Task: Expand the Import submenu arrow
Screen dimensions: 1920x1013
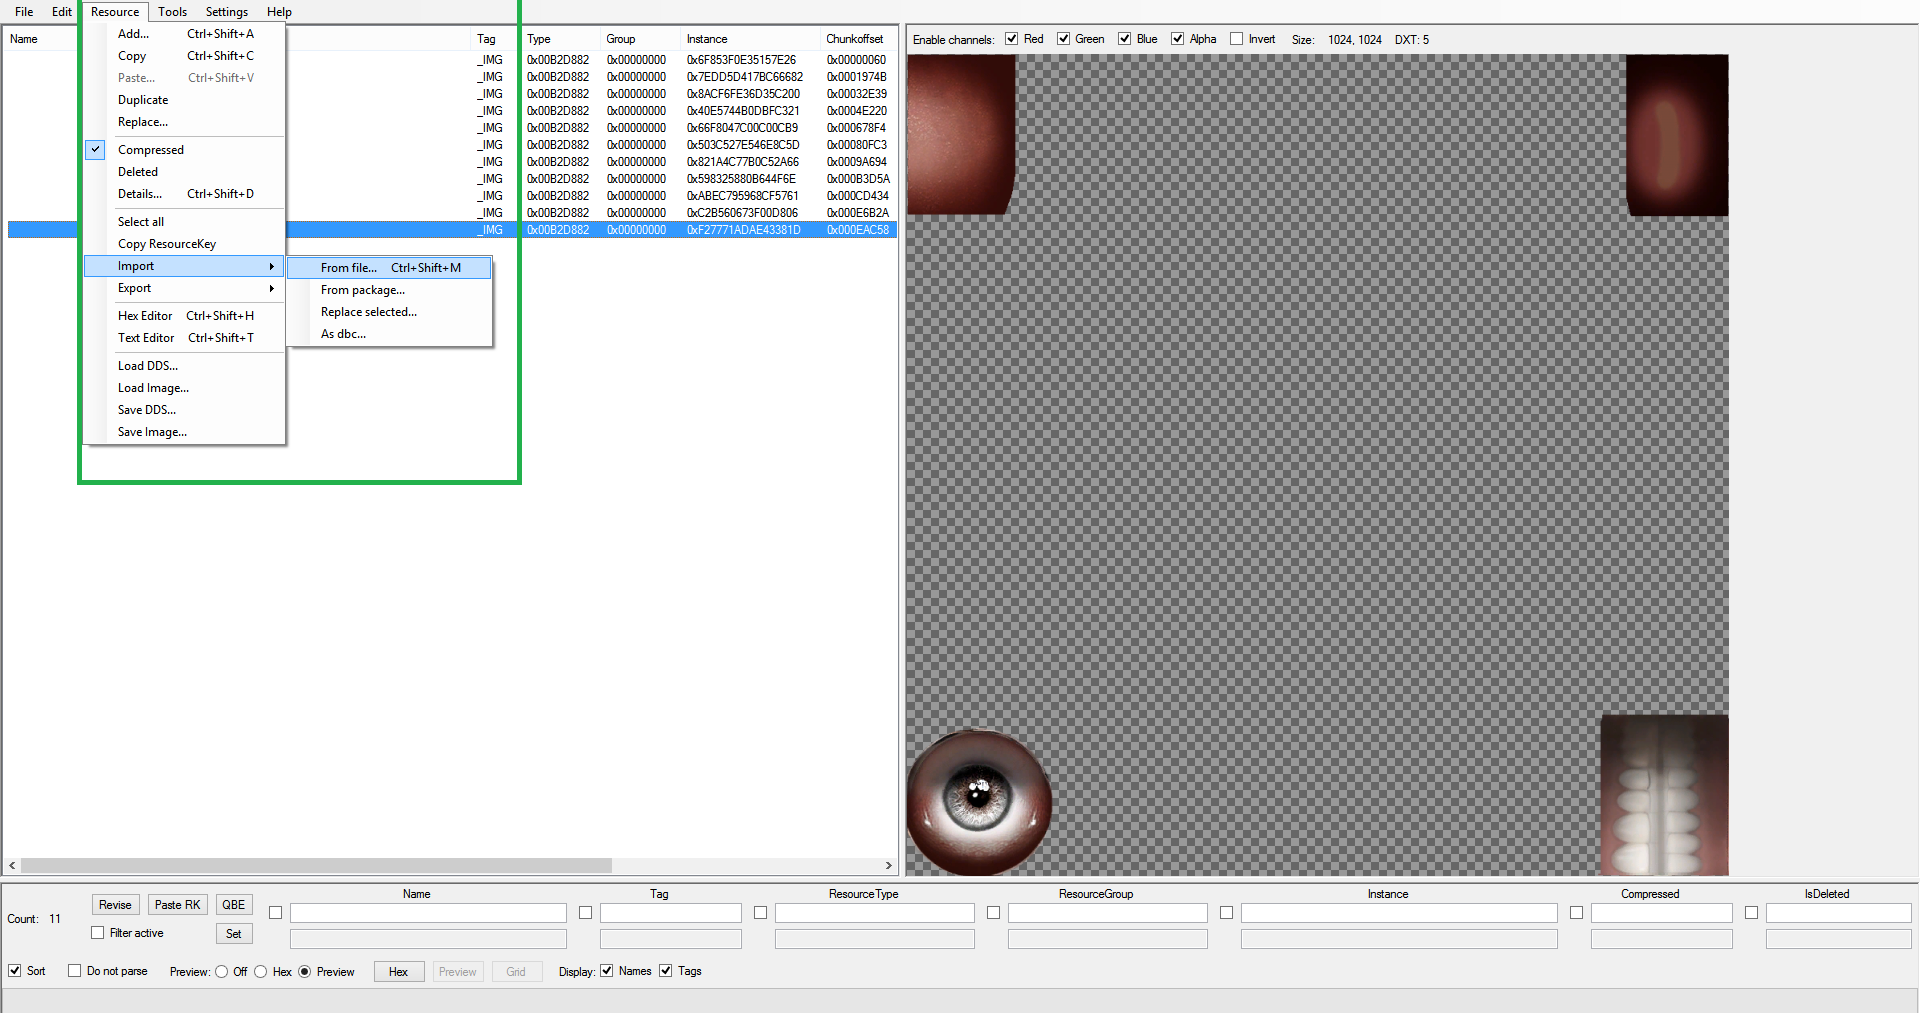Action: 271,266
